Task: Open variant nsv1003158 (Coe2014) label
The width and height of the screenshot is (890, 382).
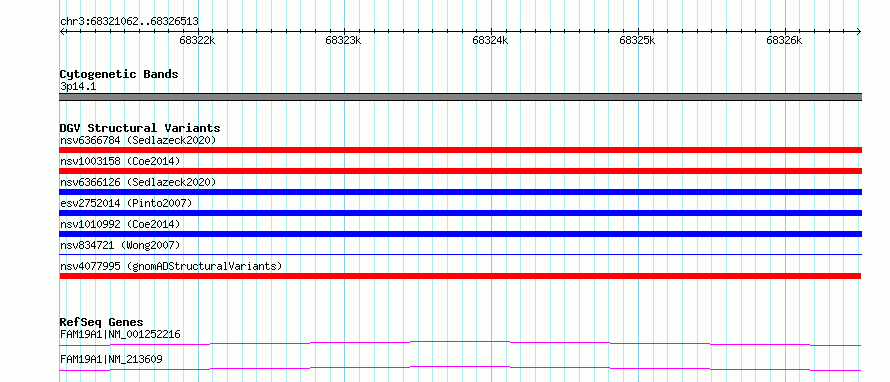Action: [x=120, y=161]
